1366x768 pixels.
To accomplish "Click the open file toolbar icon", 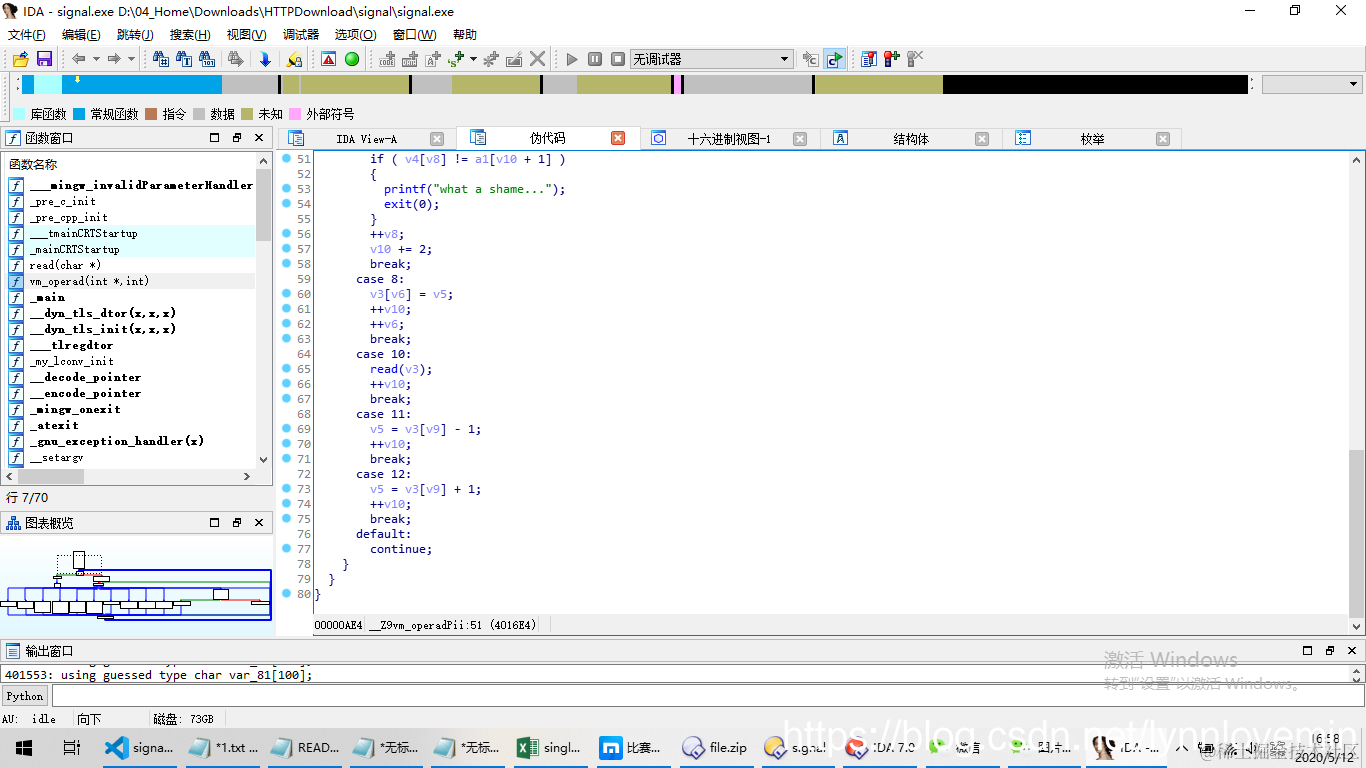I will click(21, 59).
